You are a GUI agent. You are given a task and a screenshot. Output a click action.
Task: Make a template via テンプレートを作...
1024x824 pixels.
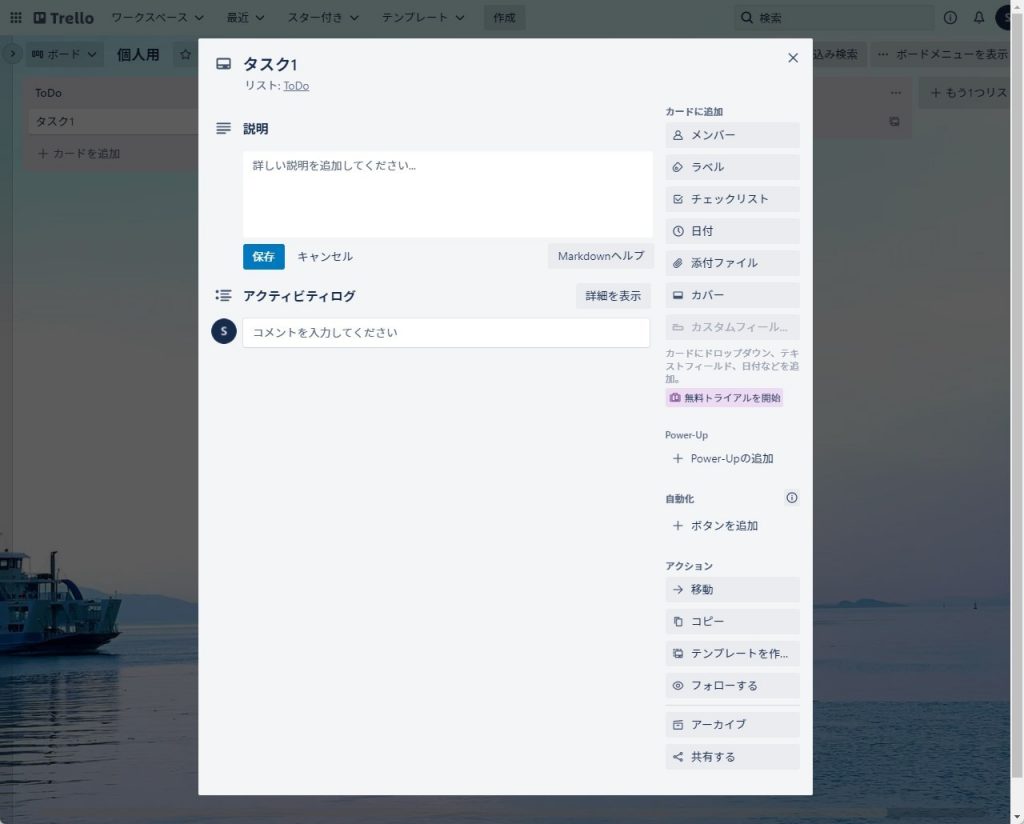(x=732, y=654)
